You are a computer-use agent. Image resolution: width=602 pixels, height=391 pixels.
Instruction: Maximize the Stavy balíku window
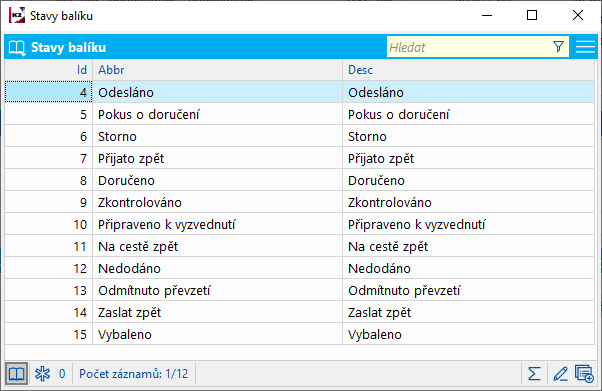tap(532, 15)
